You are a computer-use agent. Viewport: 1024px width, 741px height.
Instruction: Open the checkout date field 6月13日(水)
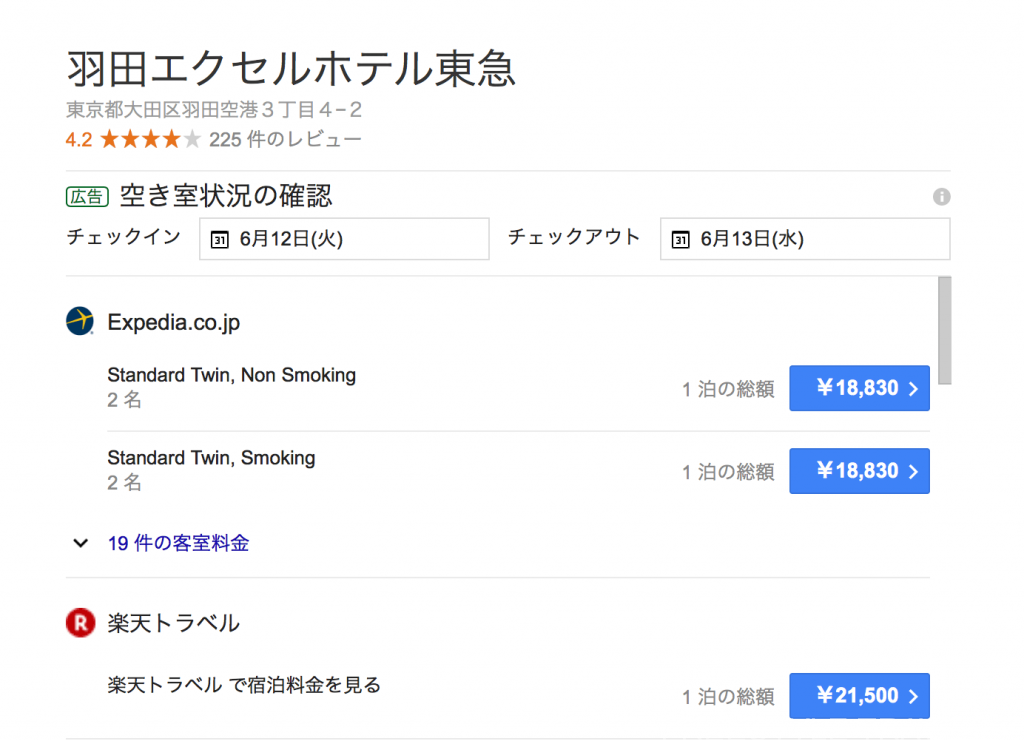(x=805, y=239)
